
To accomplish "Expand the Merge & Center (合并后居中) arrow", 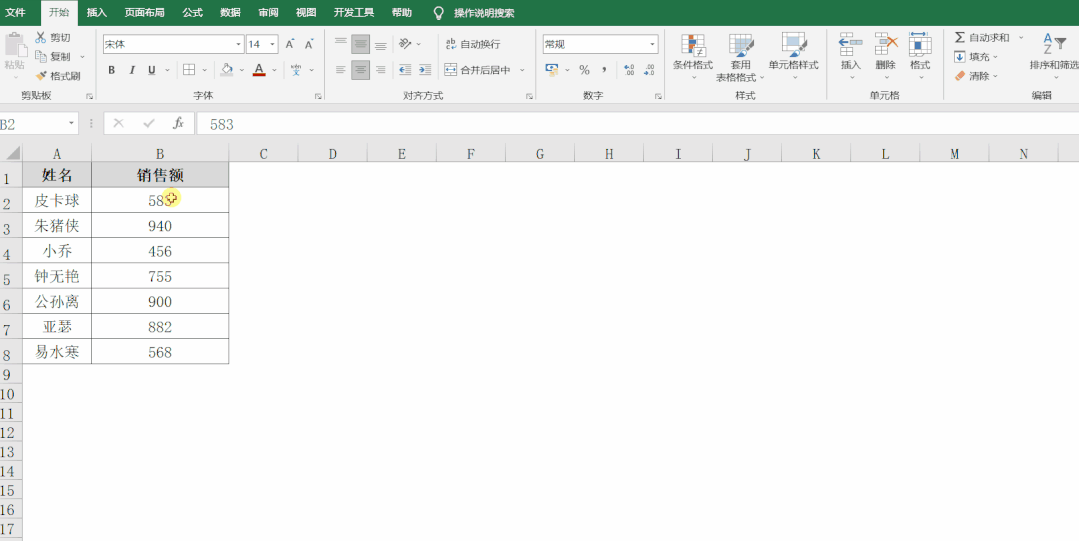I will point(522,70).
